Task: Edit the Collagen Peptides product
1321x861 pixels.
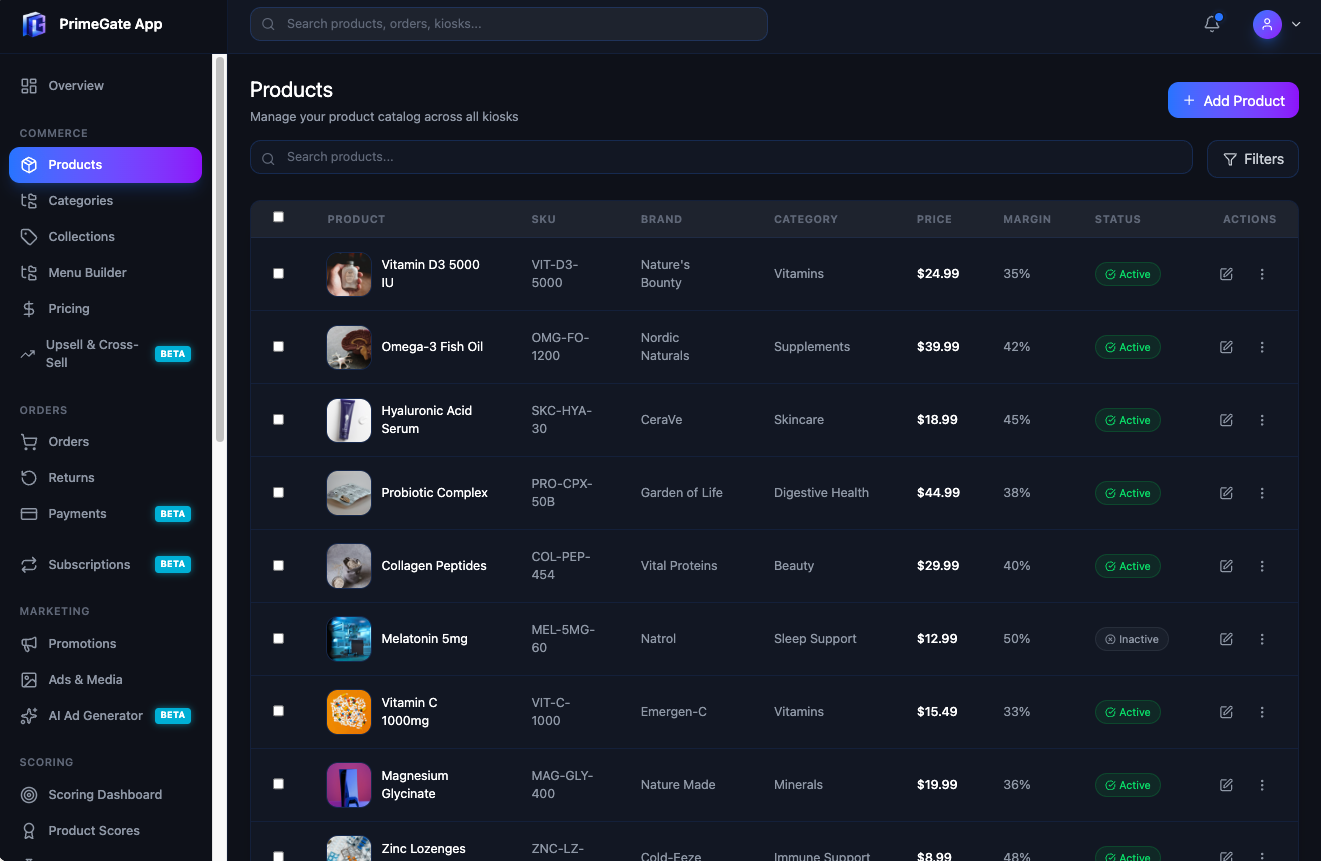Action: (1226, 566)
